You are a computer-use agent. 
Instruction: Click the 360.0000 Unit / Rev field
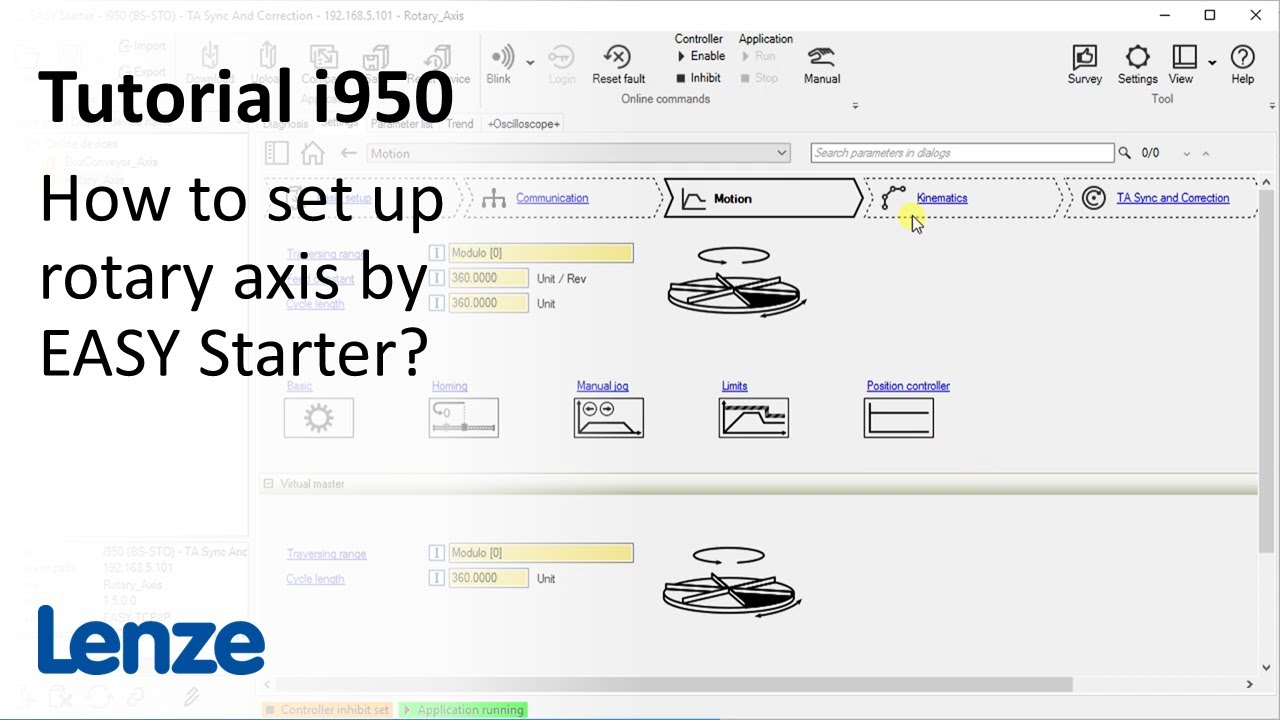point(488,278)
